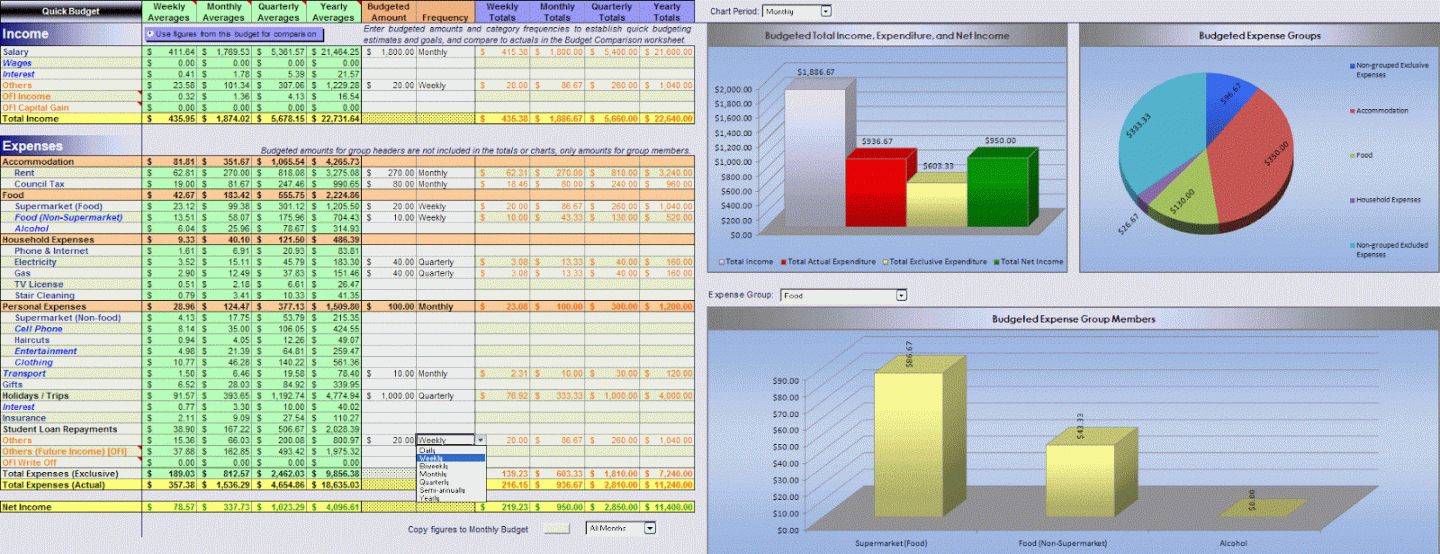Open the Chart Period dropdown

pos(825,11)
